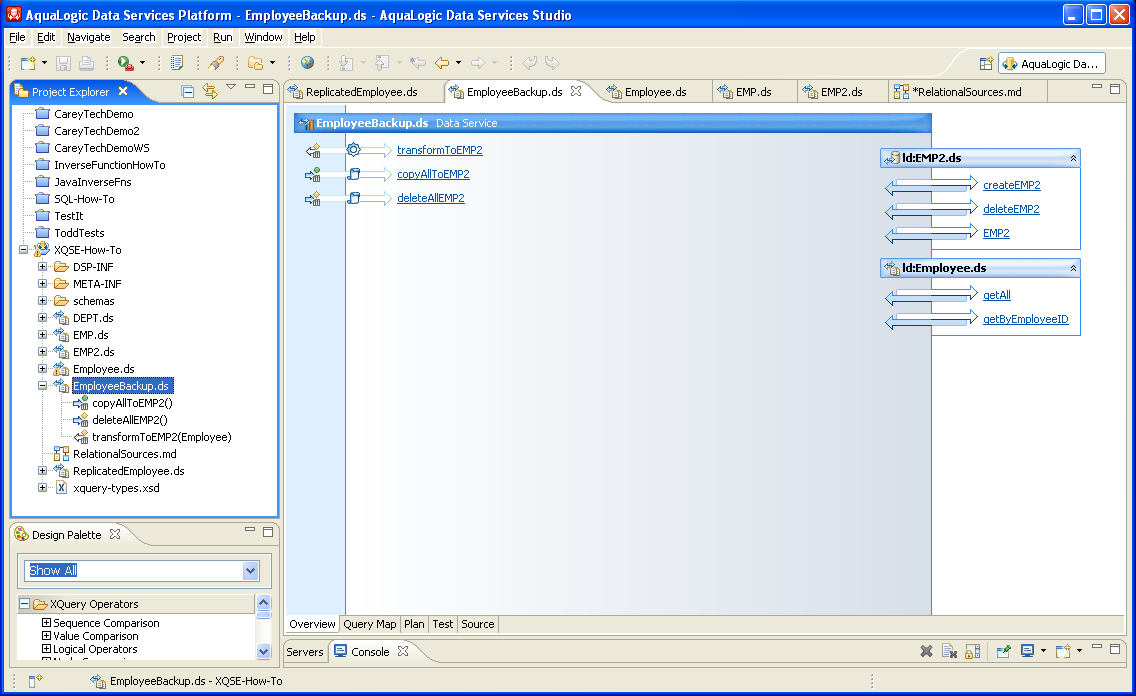Click the getAll link
The height and width of the screenshot is (696, 1136).
pyautogui.click(x=997, y=295)
